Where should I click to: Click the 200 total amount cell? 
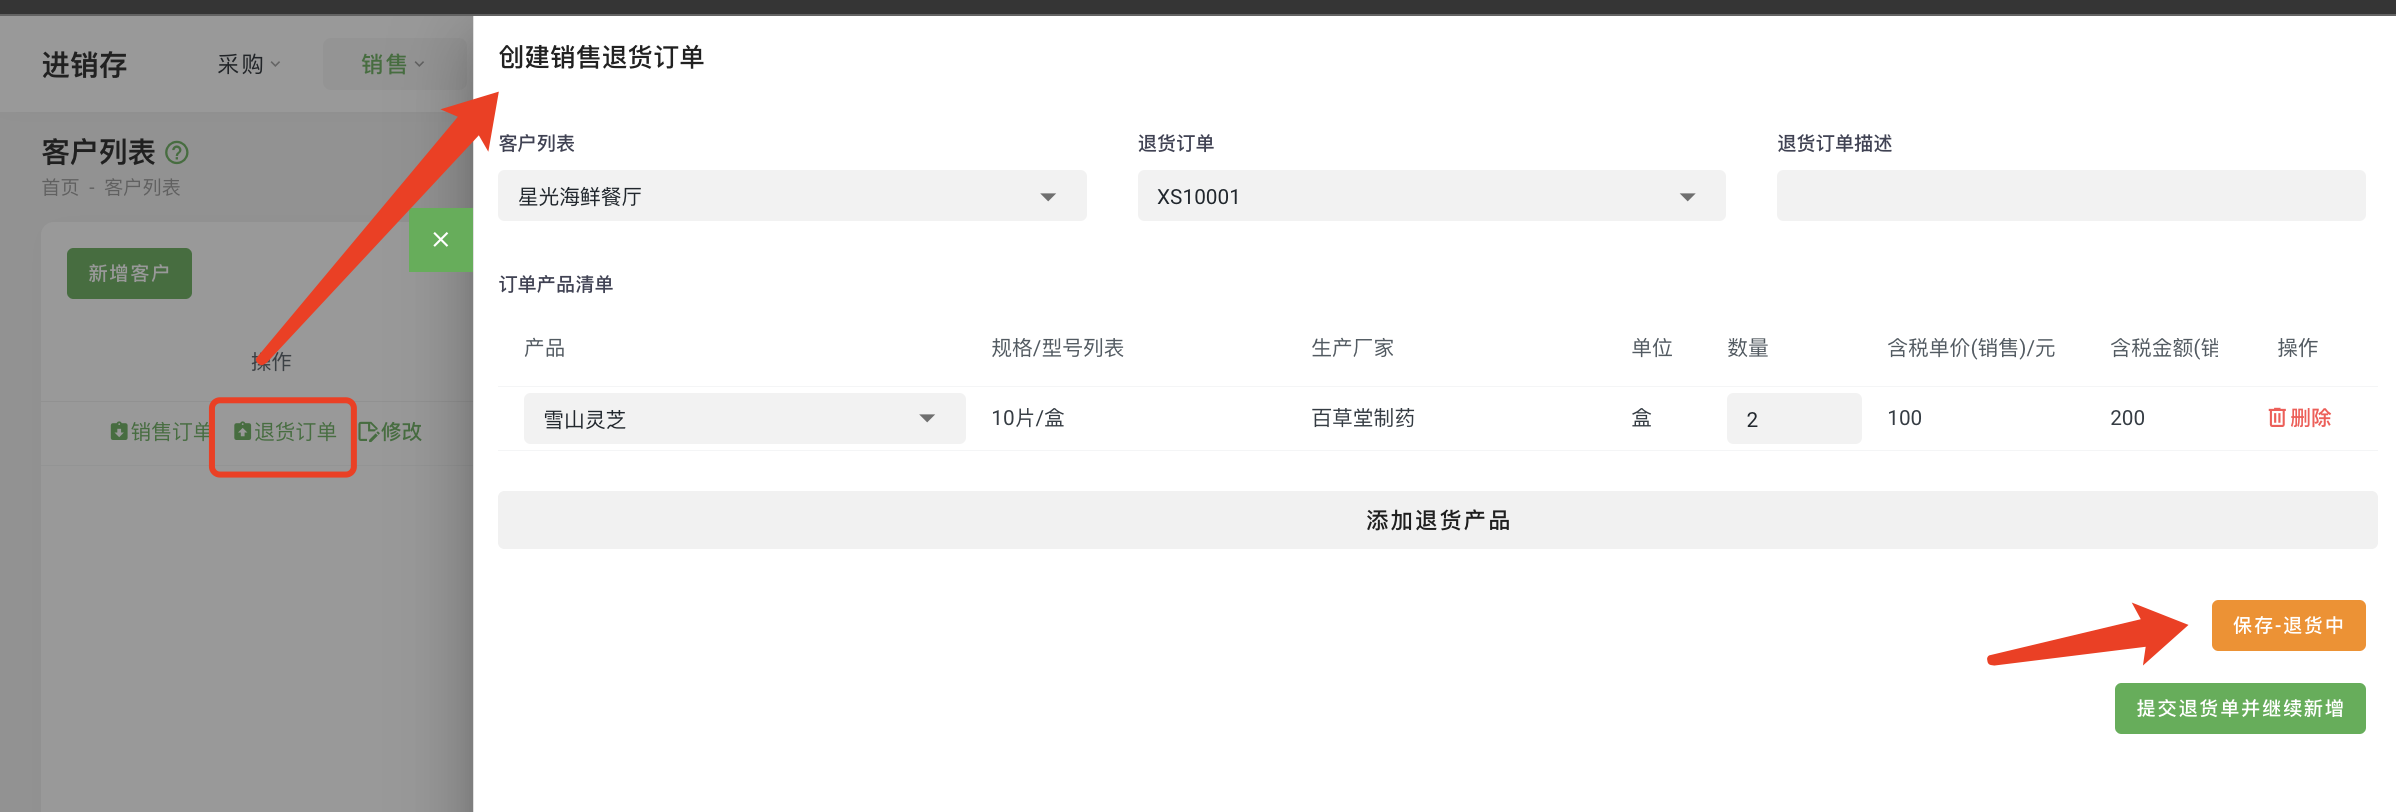coord(2127,418)
